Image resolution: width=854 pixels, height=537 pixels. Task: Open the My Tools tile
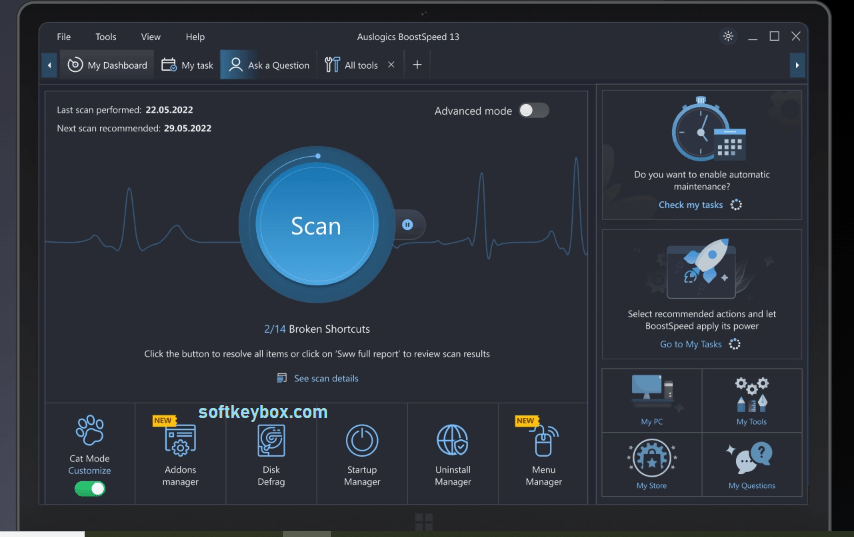tap(751, 400)
